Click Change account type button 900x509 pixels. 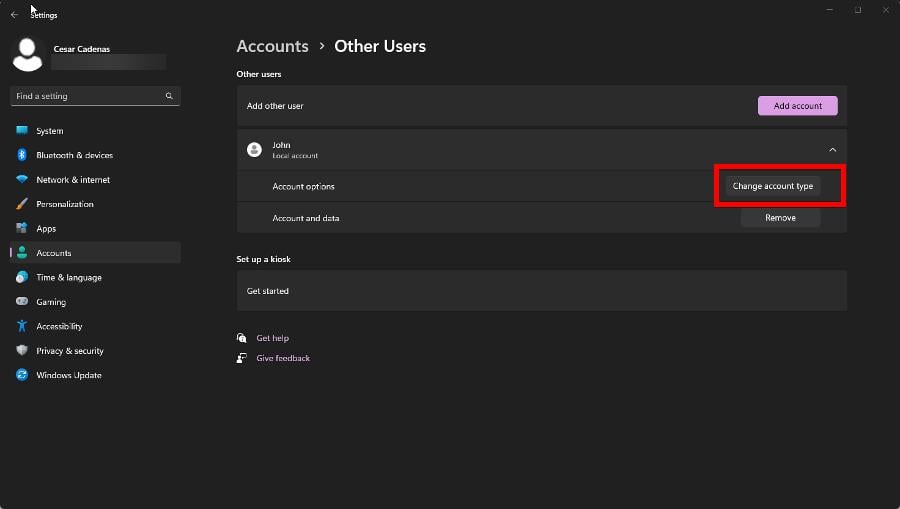click(773, 186)
